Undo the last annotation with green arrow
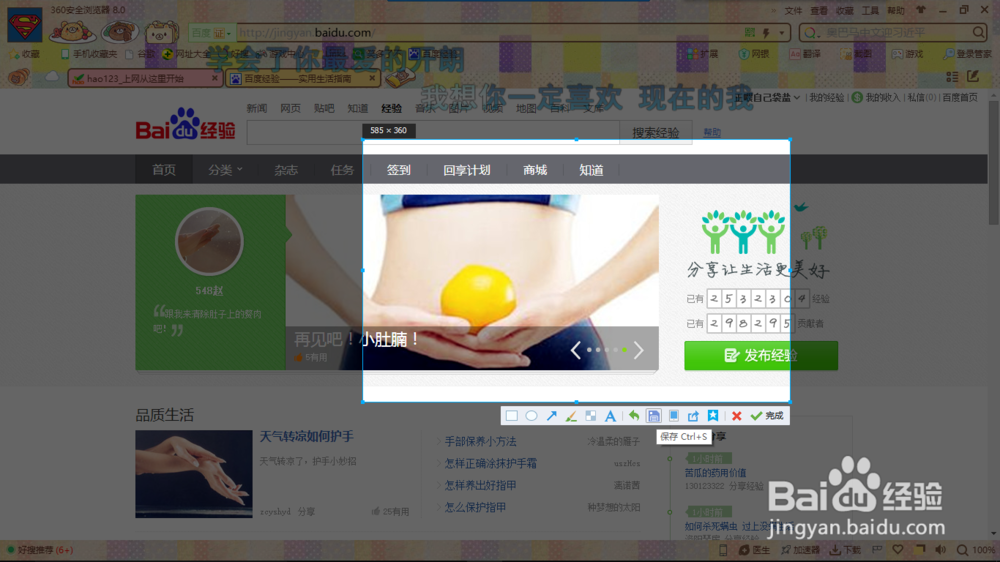Viewport: 1000px width, 562px height. 634,416
